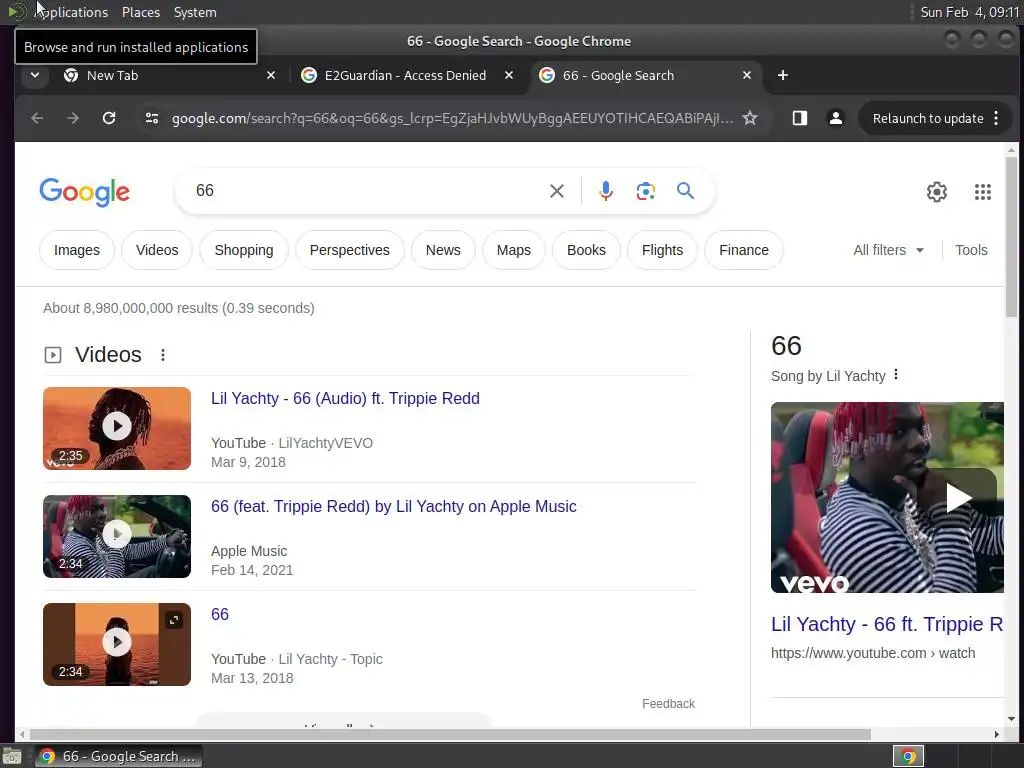Bookmark this page with the star icon

(x=750, y=118)
